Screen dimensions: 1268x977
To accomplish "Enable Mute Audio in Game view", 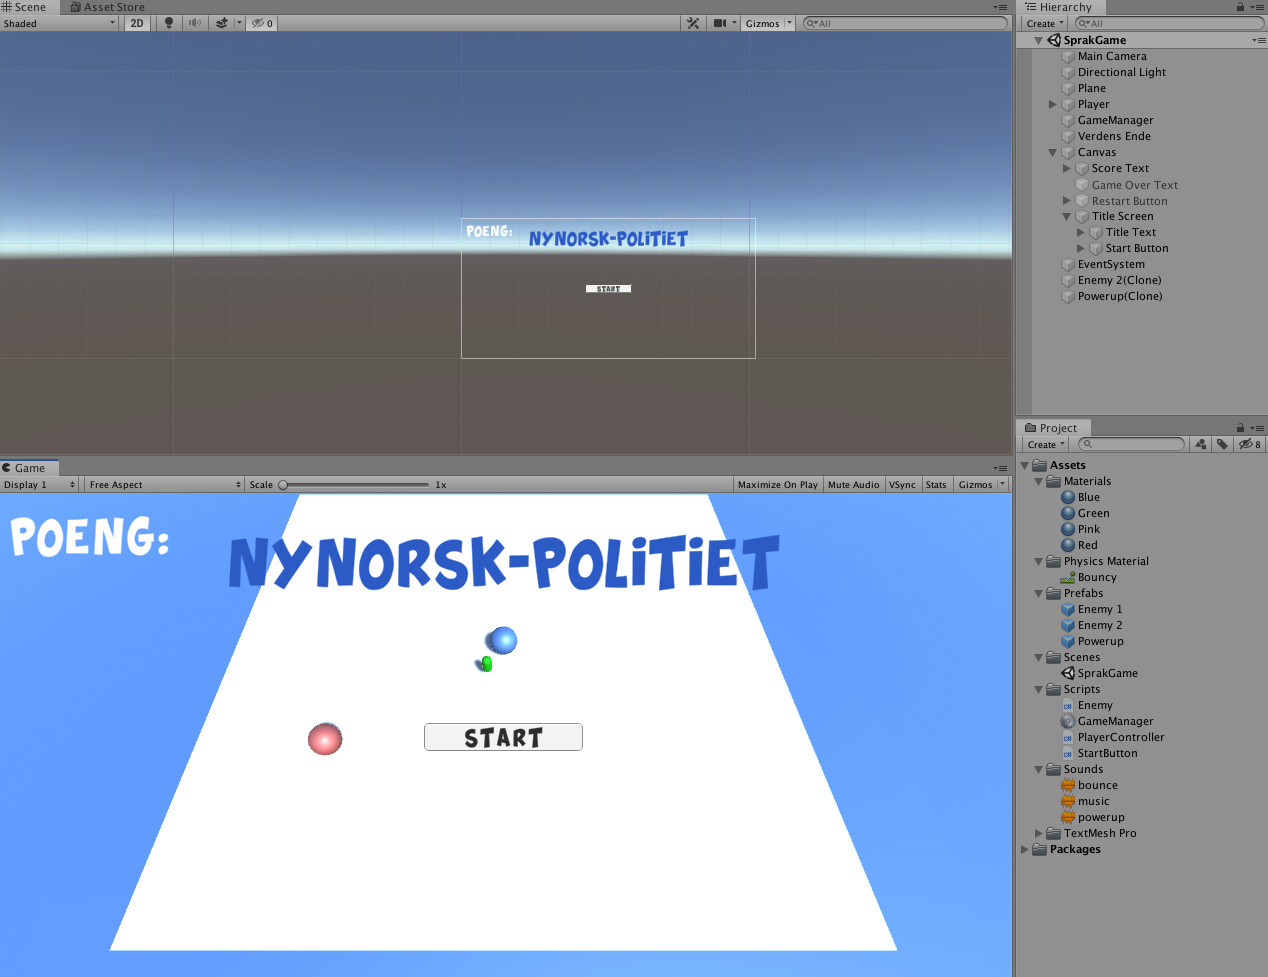I will [x=853, y=484].
